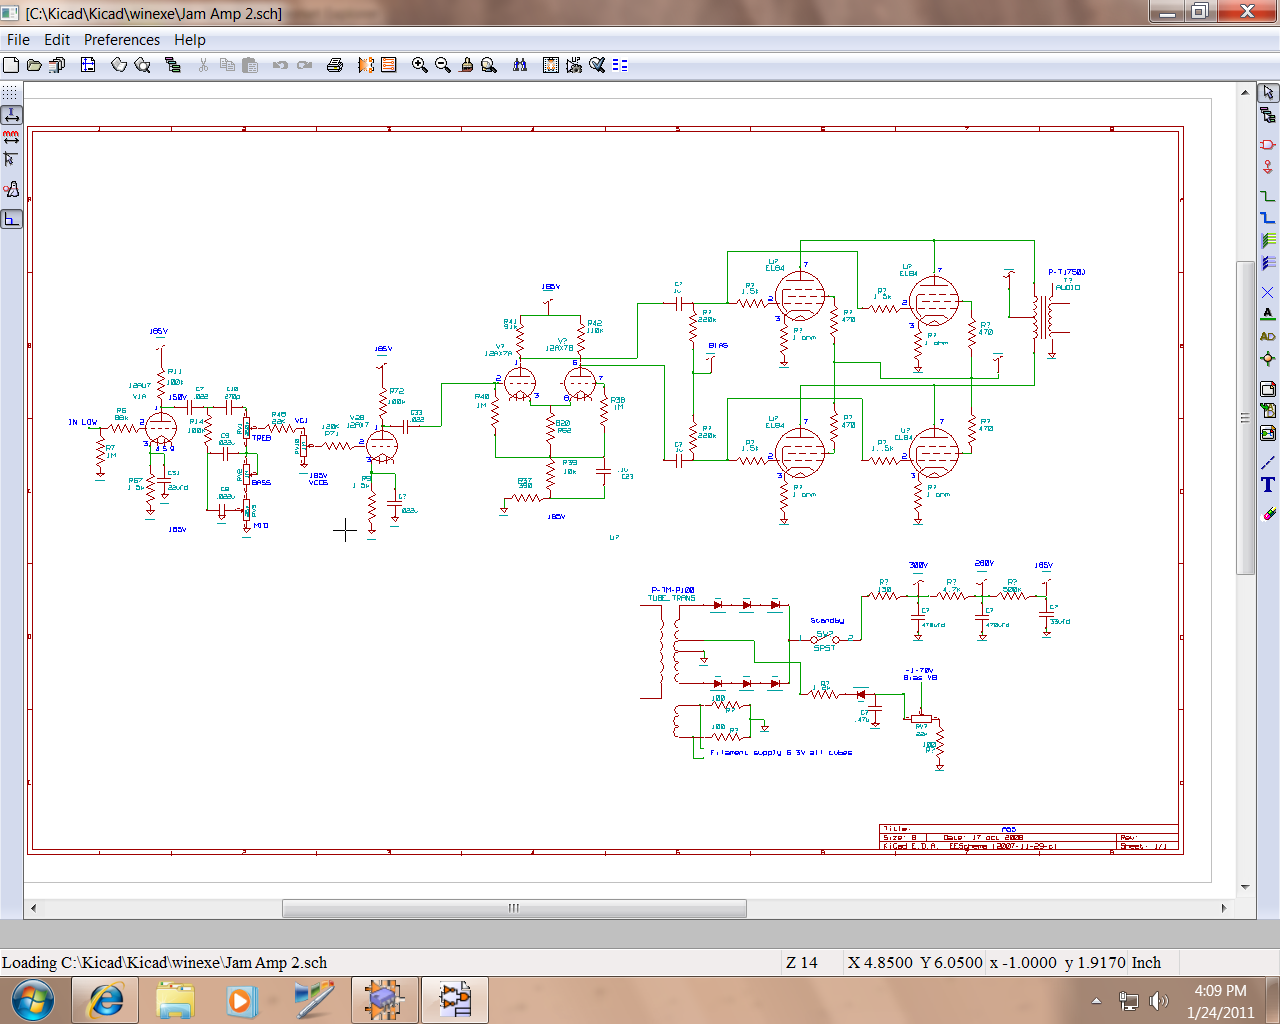This screenshot has width=1280, height=1024.
Task: Pick the blue Place bus tool
Action: [1268, 218]
